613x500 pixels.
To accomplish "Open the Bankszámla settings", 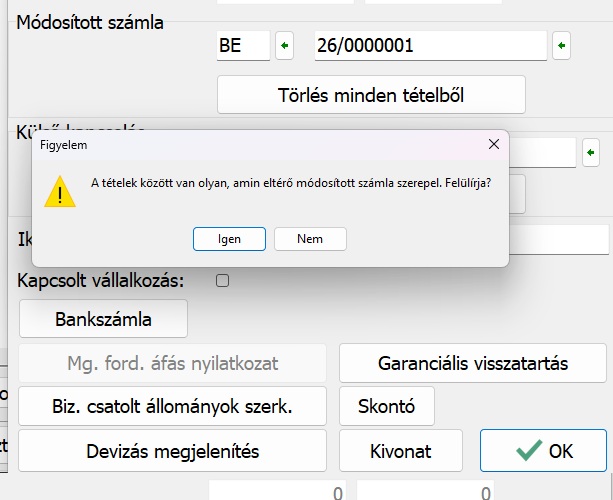I will click(103, 320).
